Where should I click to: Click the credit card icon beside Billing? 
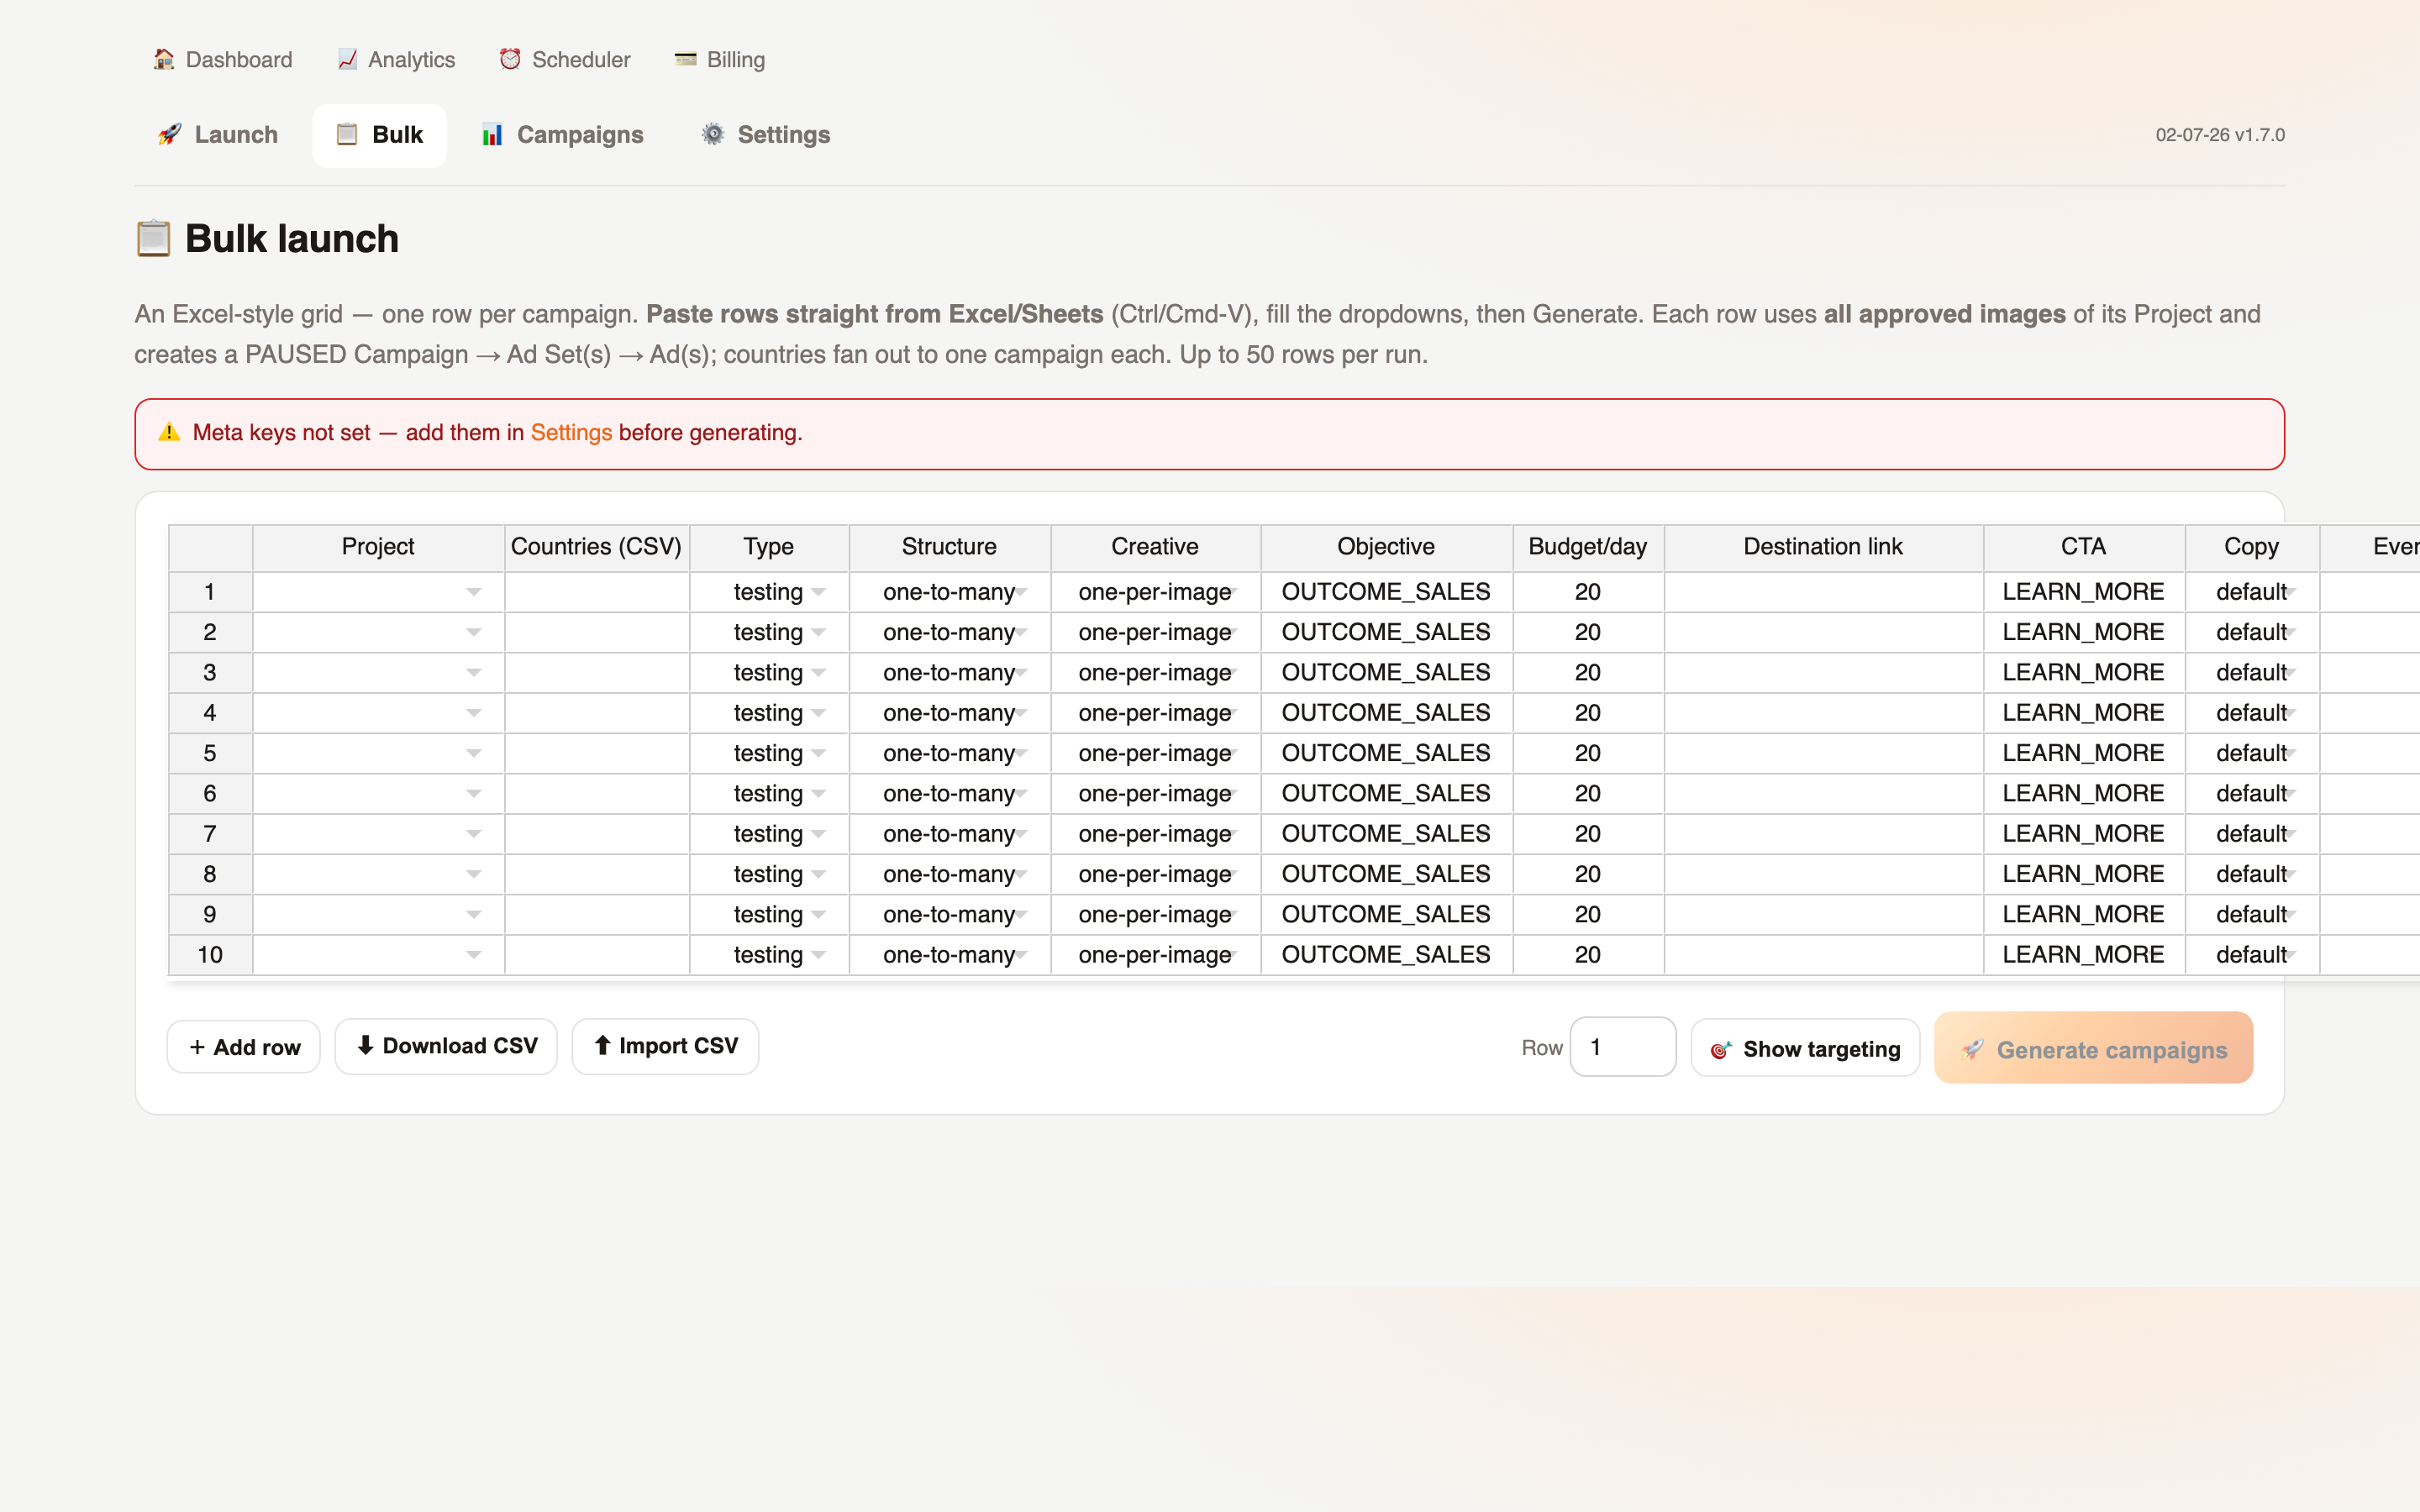(x=685, y=59)
